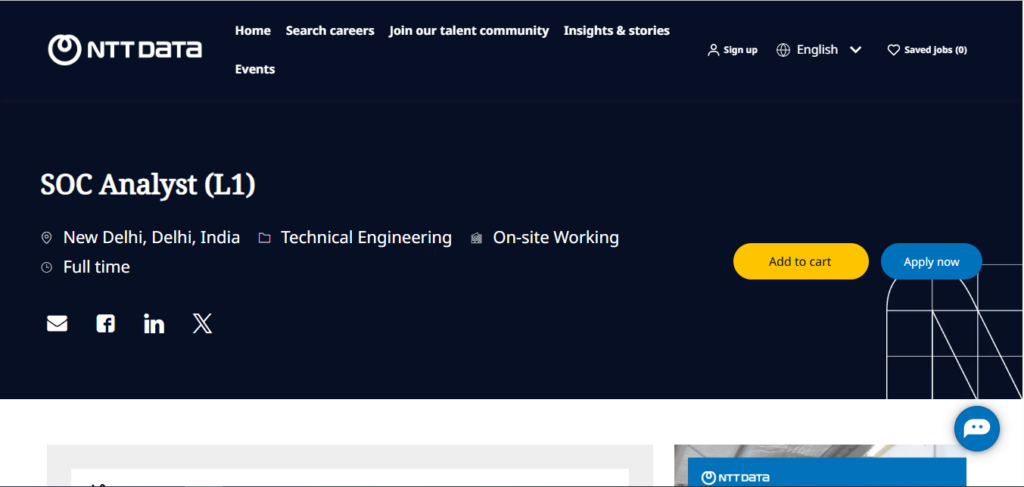Click the globe language icon
Image resolution: width=1024 pixels, height=487 pixels.
click(783, 50)
